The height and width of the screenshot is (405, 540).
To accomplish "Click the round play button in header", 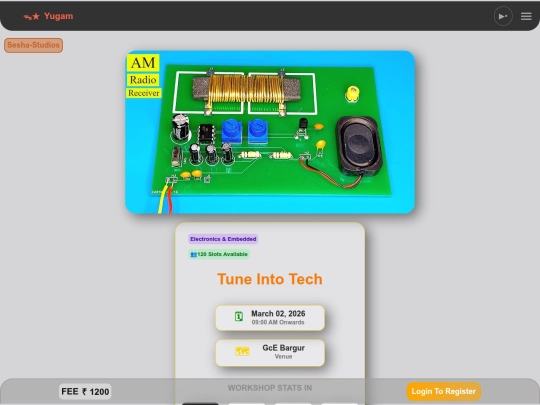I will click(x=503, y=16).
